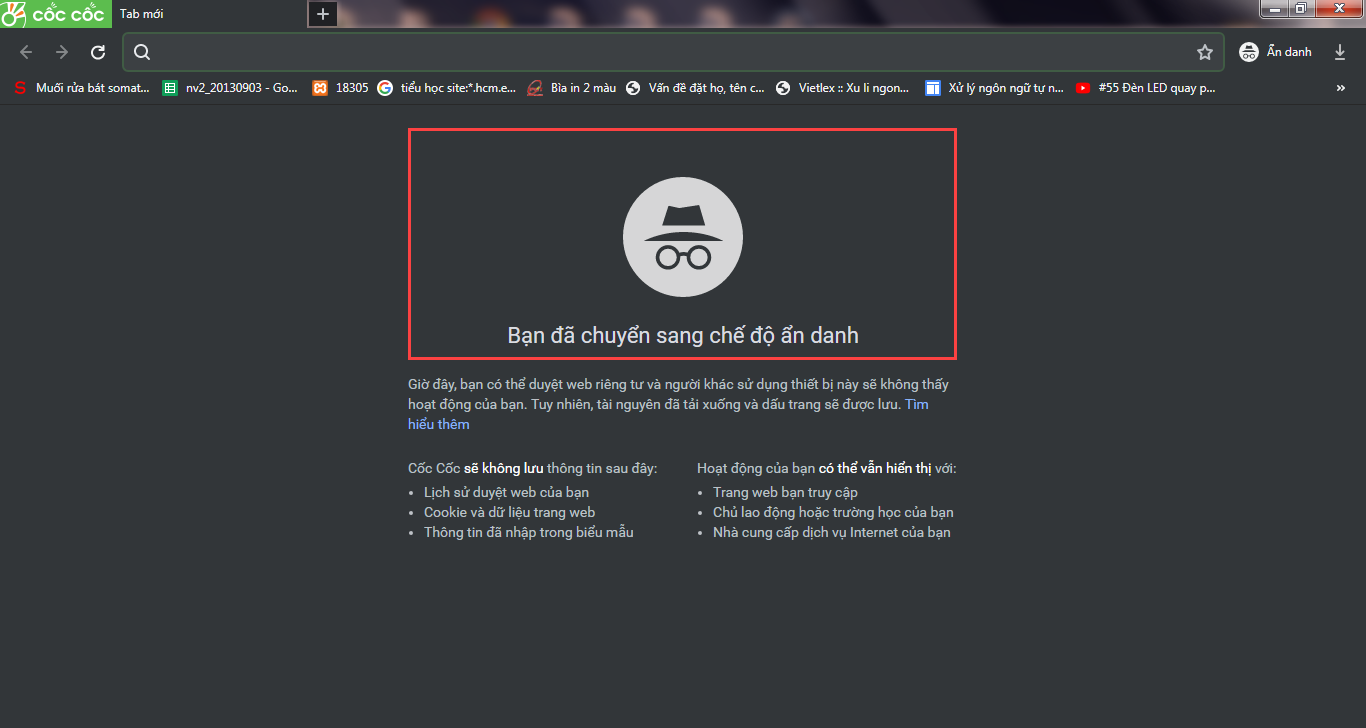Click the search magnifier in address bar
The width and height of the screenshot is (1366, 728).
click(x=142, y=52)
